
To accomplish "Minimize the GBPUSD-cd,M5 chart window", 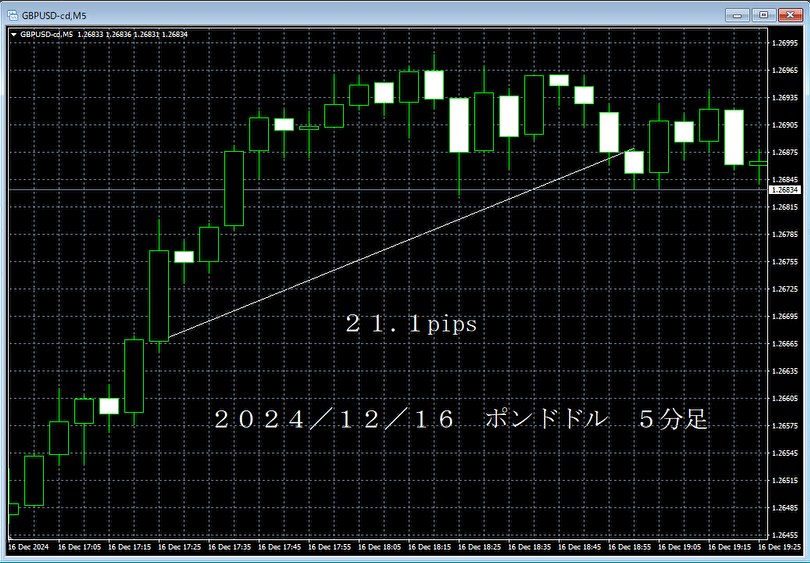I will (x=737, y=15).
